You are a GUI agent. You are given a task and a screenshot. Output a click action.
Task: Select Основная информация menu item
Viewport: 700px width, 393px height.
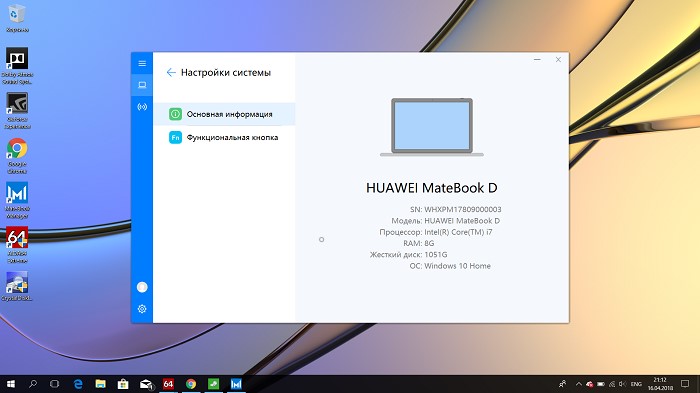tap(224, 114)
